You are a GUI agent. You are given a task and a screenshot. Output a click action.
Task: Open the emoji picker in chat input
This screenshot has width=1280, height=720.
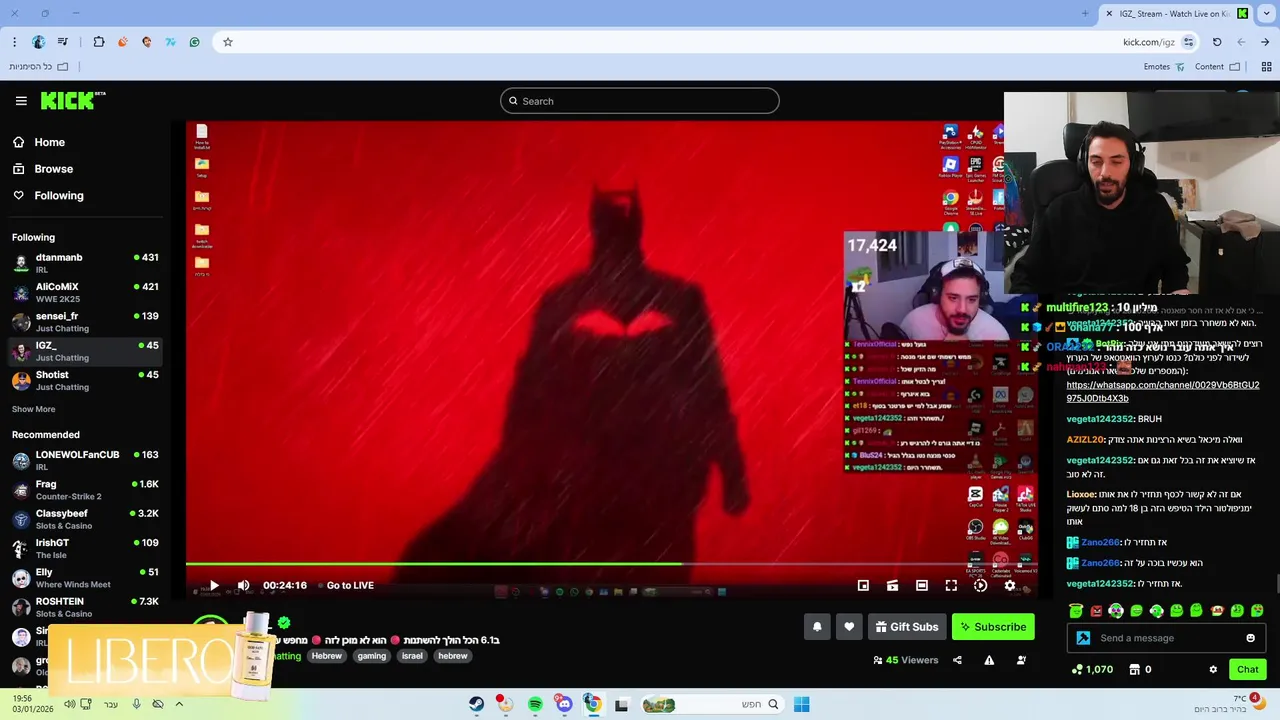pos(1250,638)
